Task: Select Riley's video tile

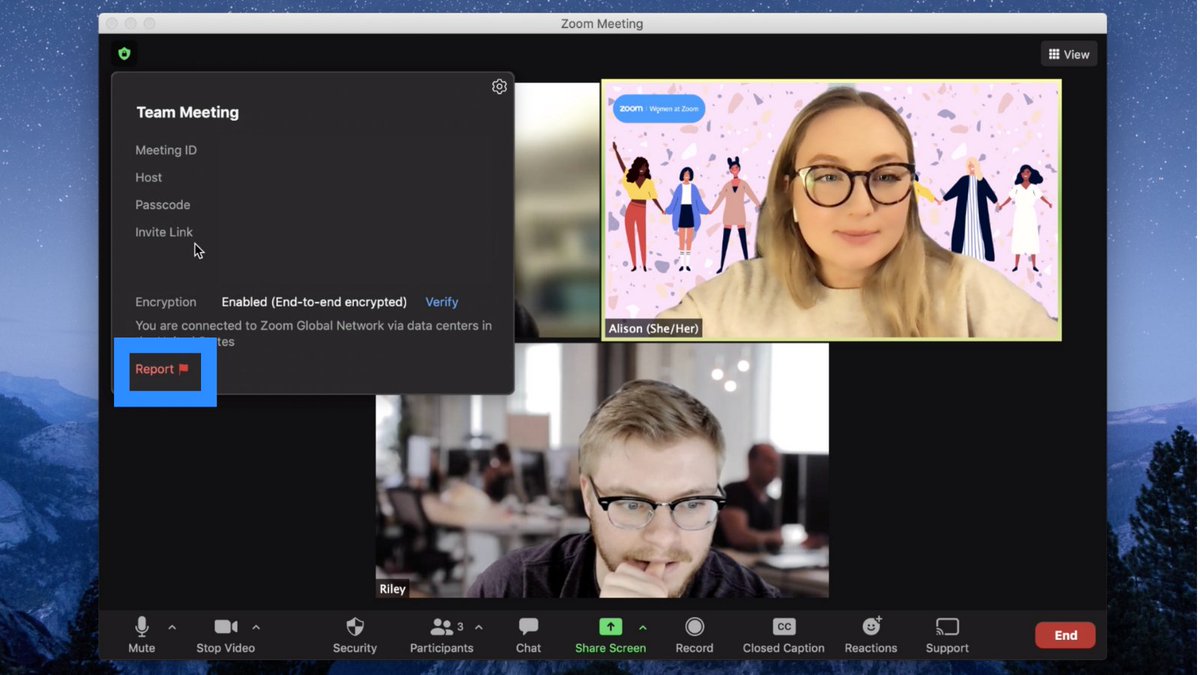Action: [x=602, y=470]
